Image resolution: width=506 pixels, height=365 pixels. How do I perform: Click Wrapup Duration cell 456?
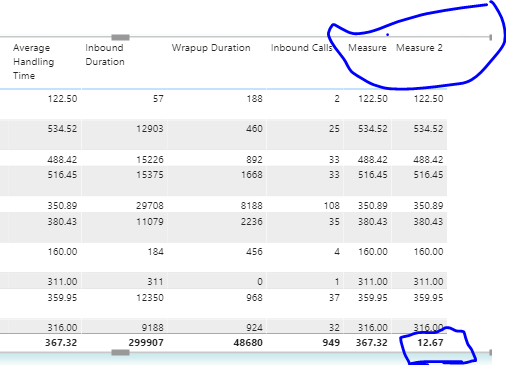click(x=254, y=252)
